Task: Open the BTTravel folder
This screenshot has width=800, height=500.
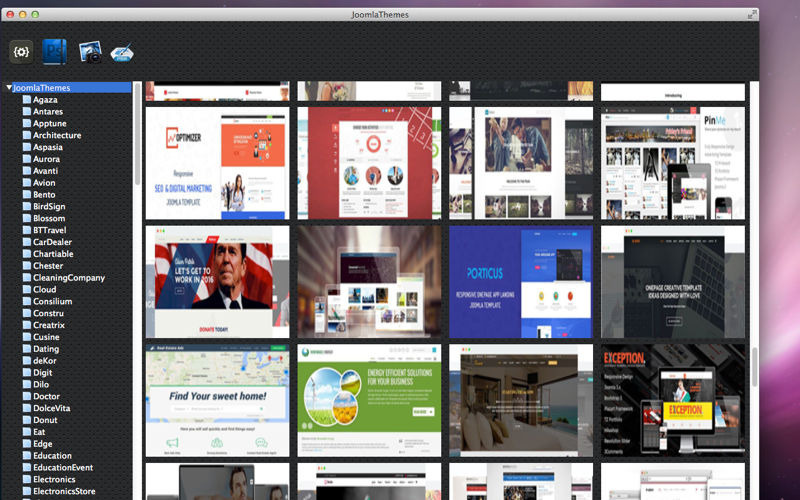Action: coord(49,230)
